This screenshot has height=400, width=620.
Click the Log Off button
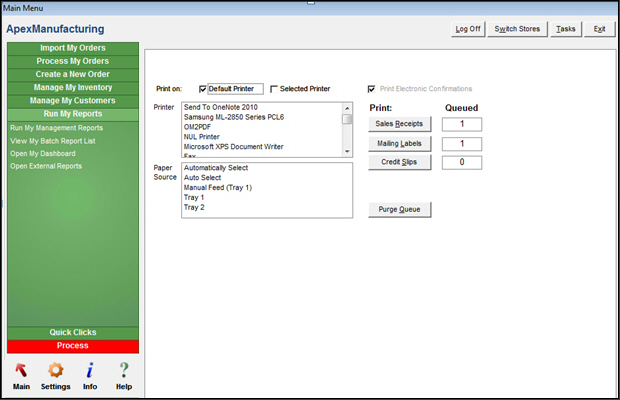point(468,29)
